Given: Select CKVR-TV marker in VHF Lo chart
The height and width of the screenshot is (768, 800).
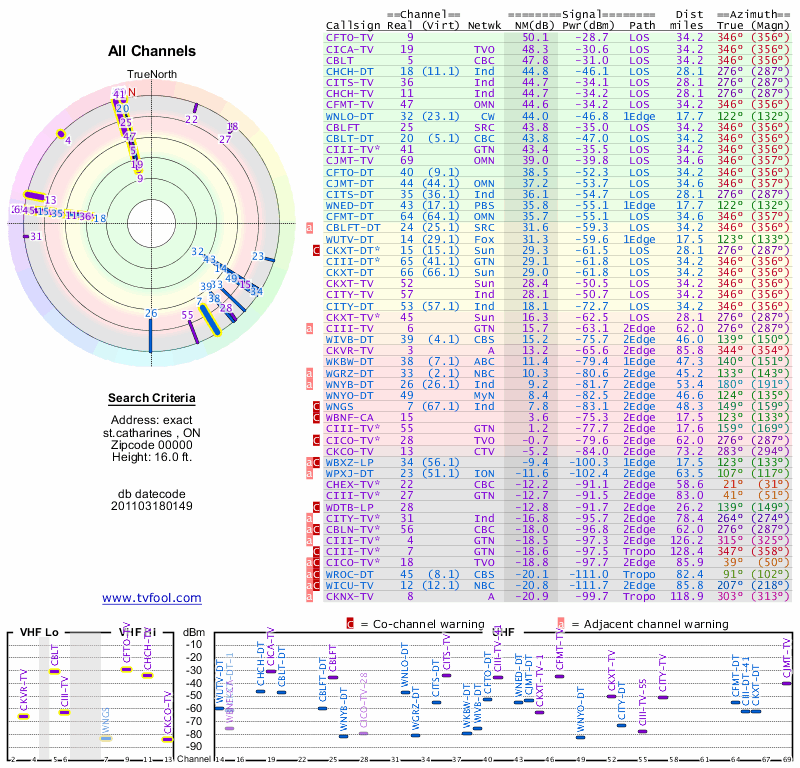Looking at the screenshot, I should point(24,716).
